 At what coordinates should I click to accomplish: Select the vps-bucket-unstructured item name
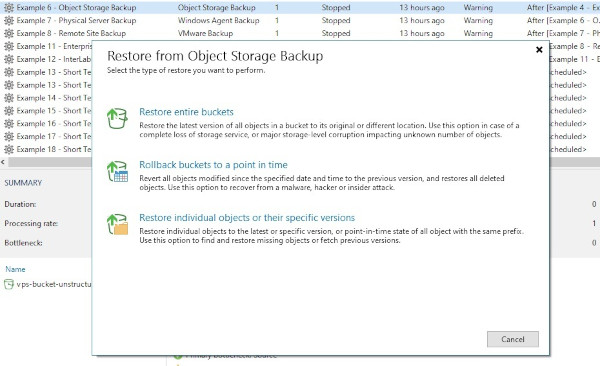[x=54, y=284]
